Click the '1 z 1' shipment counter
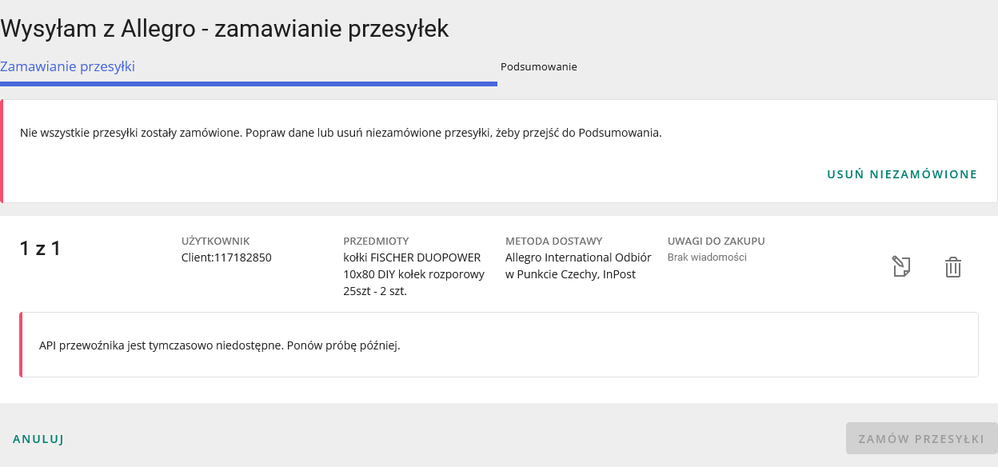 tap(40, 249)
